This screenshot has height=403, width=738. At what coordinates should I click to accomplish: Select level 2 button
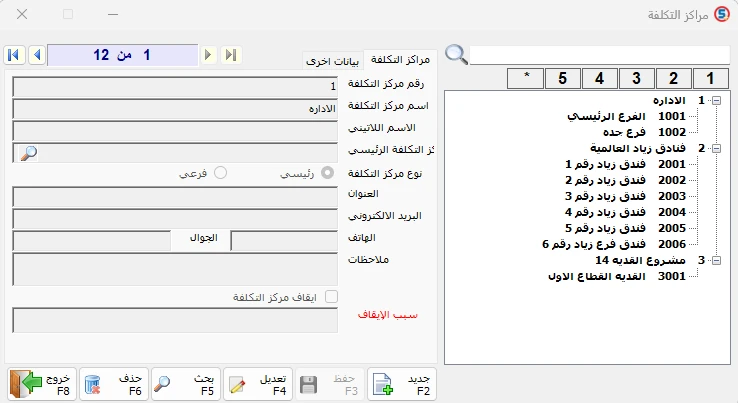click(674, 78)
